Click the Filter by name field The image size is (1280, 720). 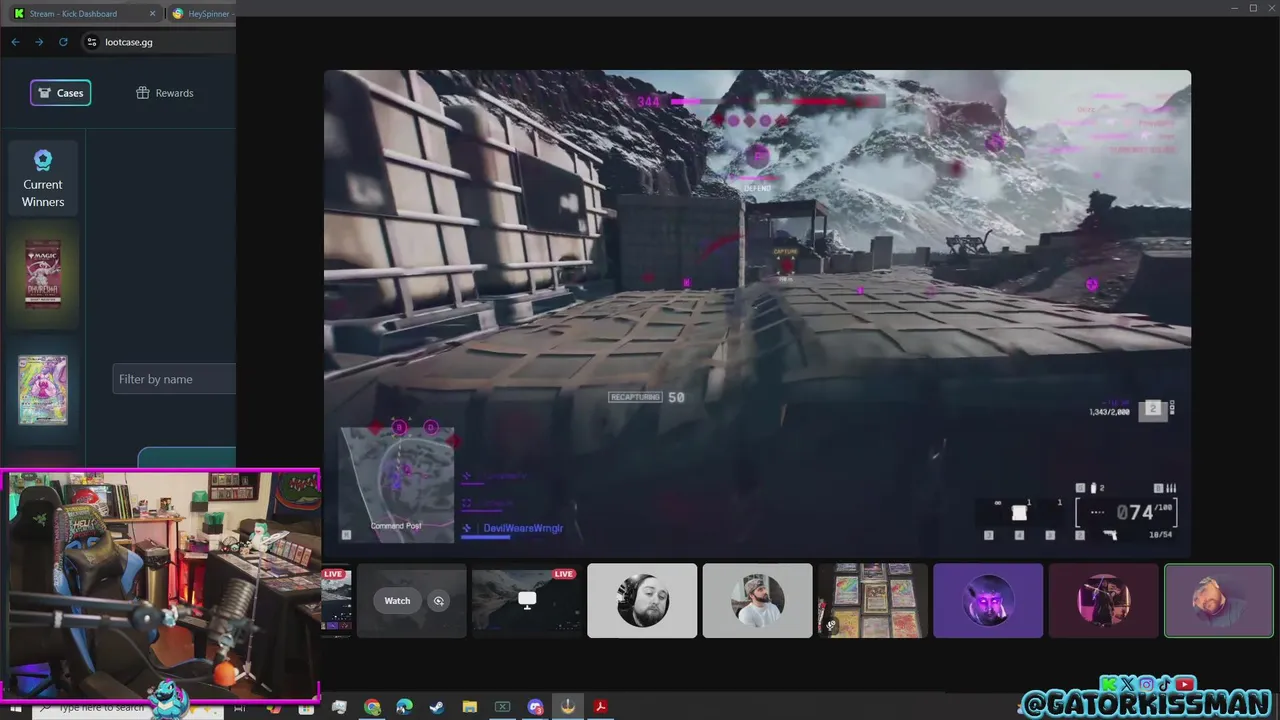click(174, 379)
